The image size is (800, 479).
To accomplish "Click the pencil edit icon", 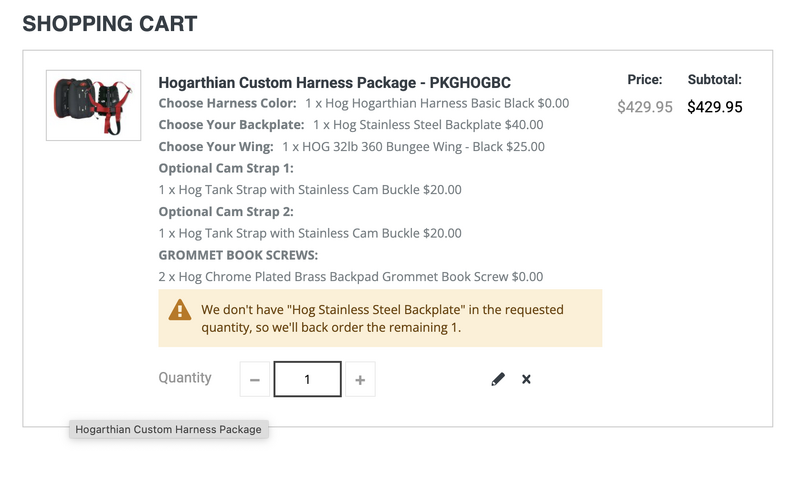I will click(x=498, y=379).
